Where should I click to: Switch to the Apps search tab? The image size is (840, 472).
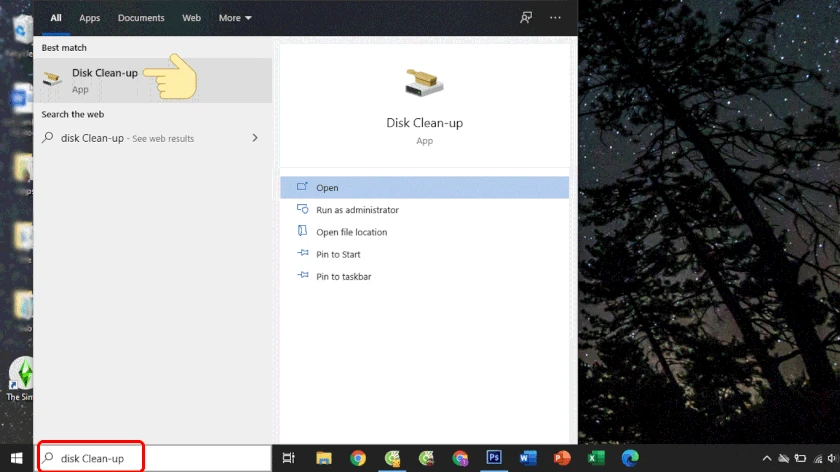click(x=89, y=18)
